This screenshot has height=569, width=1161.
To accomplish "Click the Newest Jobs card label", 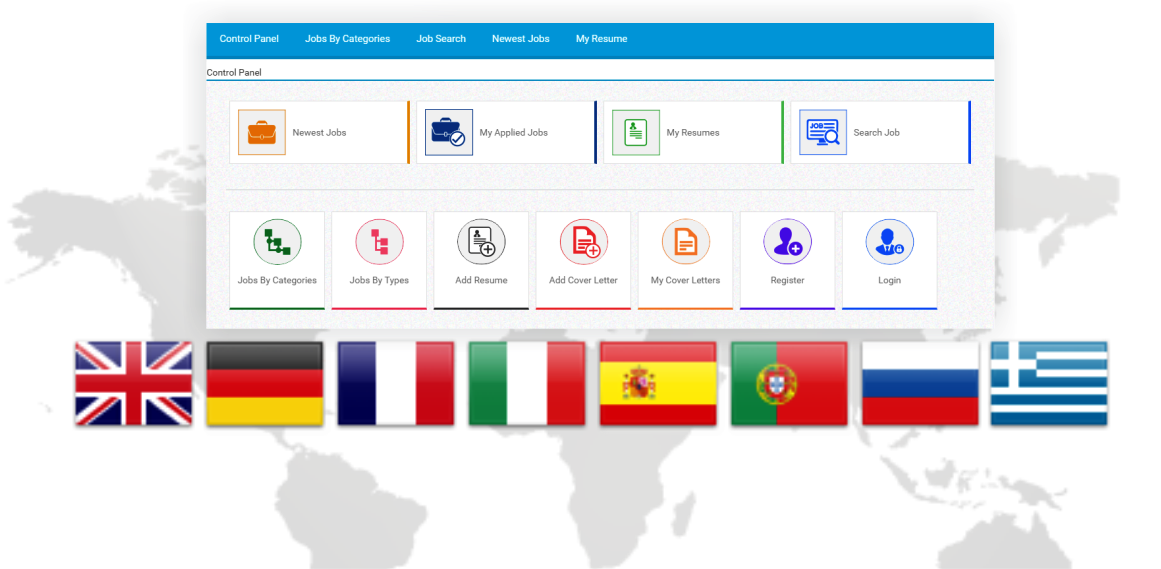I will pyautogui.click(x=319, y=133).
